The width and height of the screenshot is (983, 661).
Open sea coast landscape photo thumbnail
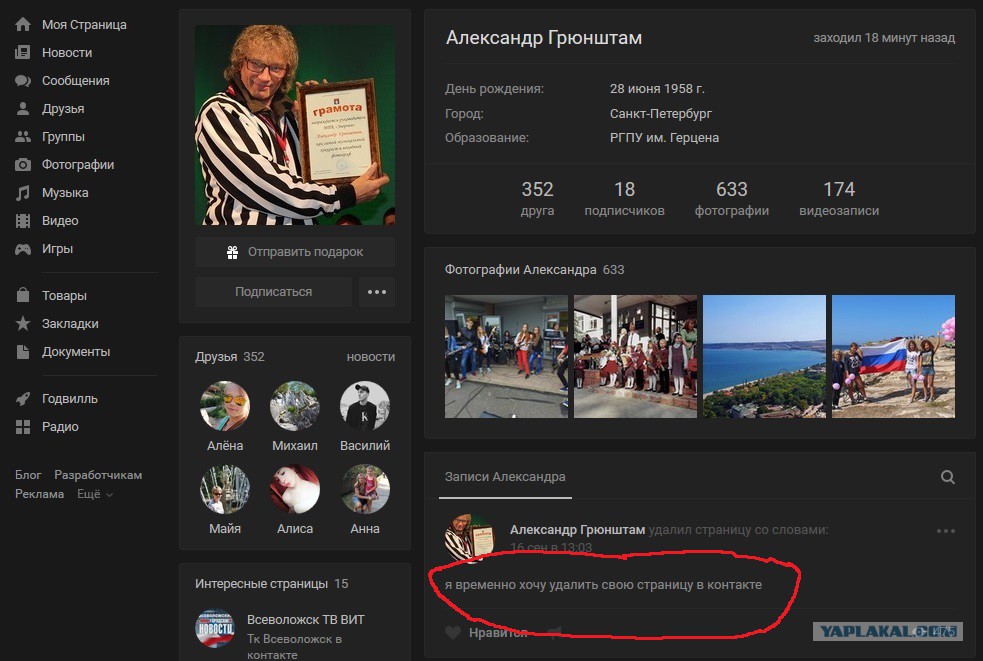tap(764, 356)
